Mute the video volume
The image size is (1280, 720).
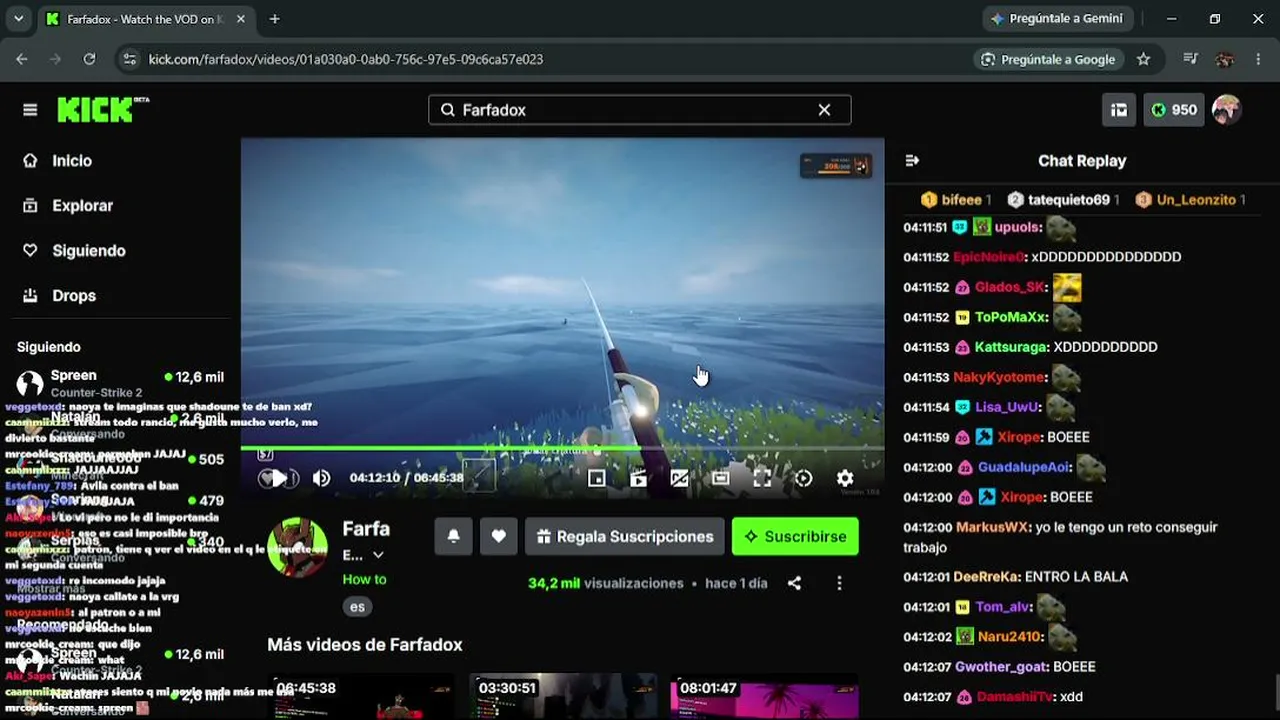click(321, 478)
